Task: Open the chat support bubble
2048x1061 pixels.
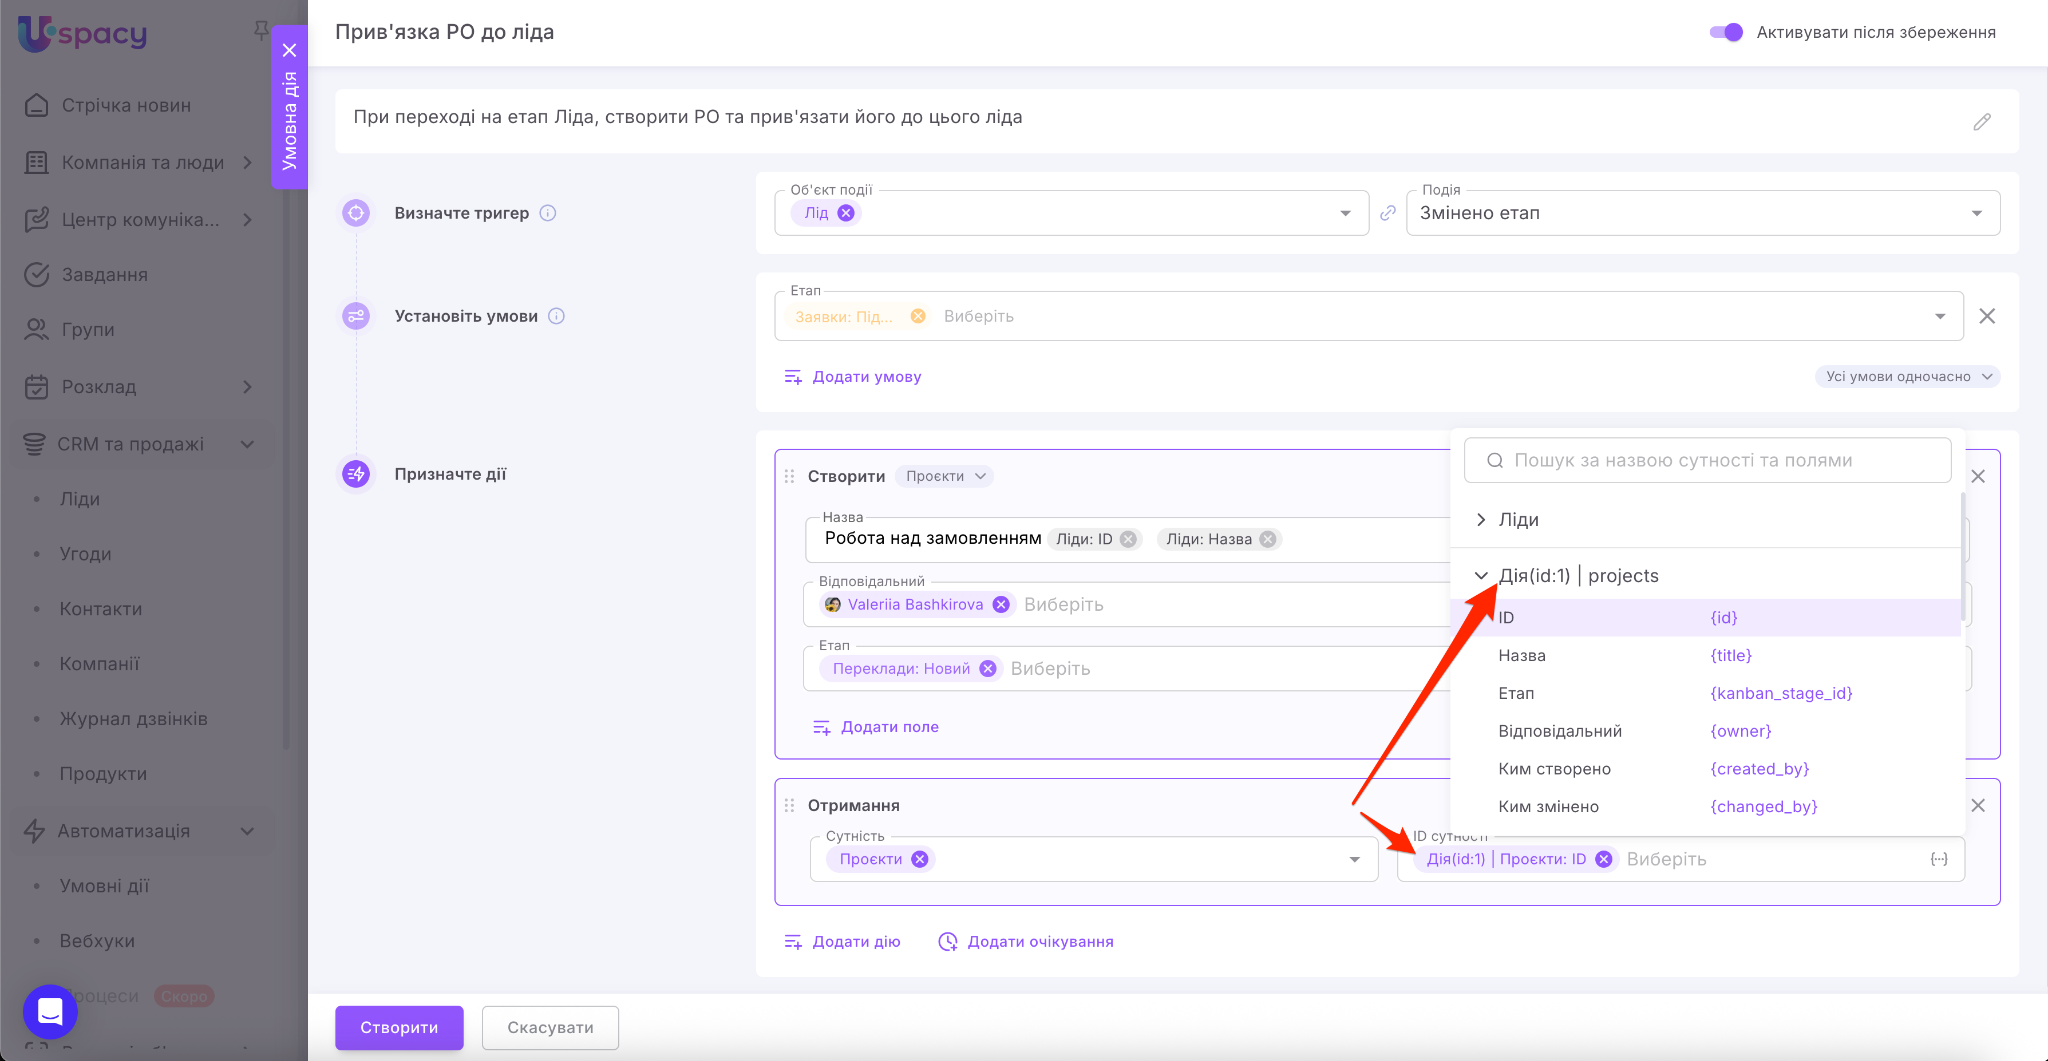Action: tap(50, 1011)
